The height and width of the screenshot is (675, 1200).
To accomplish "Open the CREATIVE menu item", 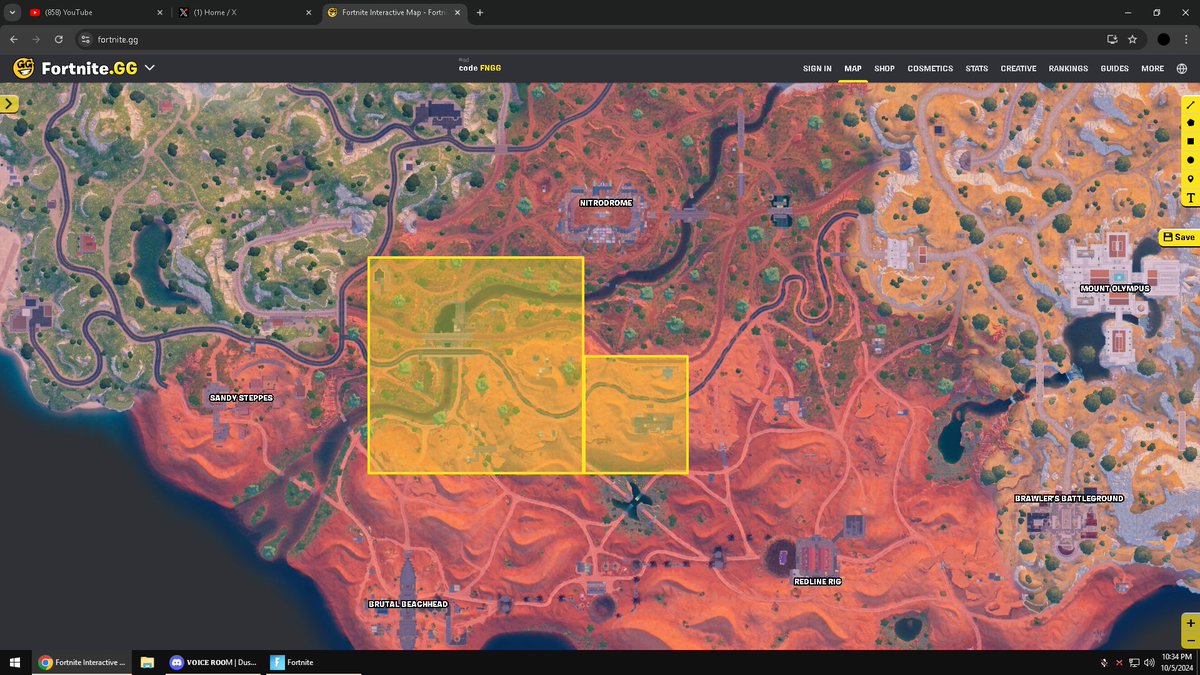I will [1018, 69].
